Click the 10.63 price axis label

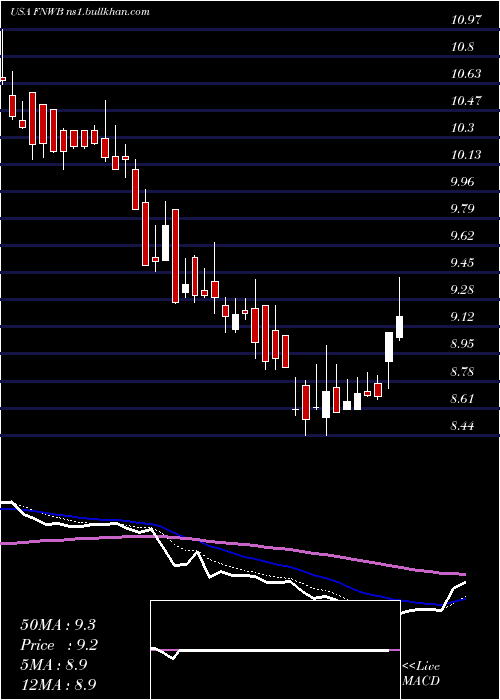pyautogui.click(x=467, y=74)
